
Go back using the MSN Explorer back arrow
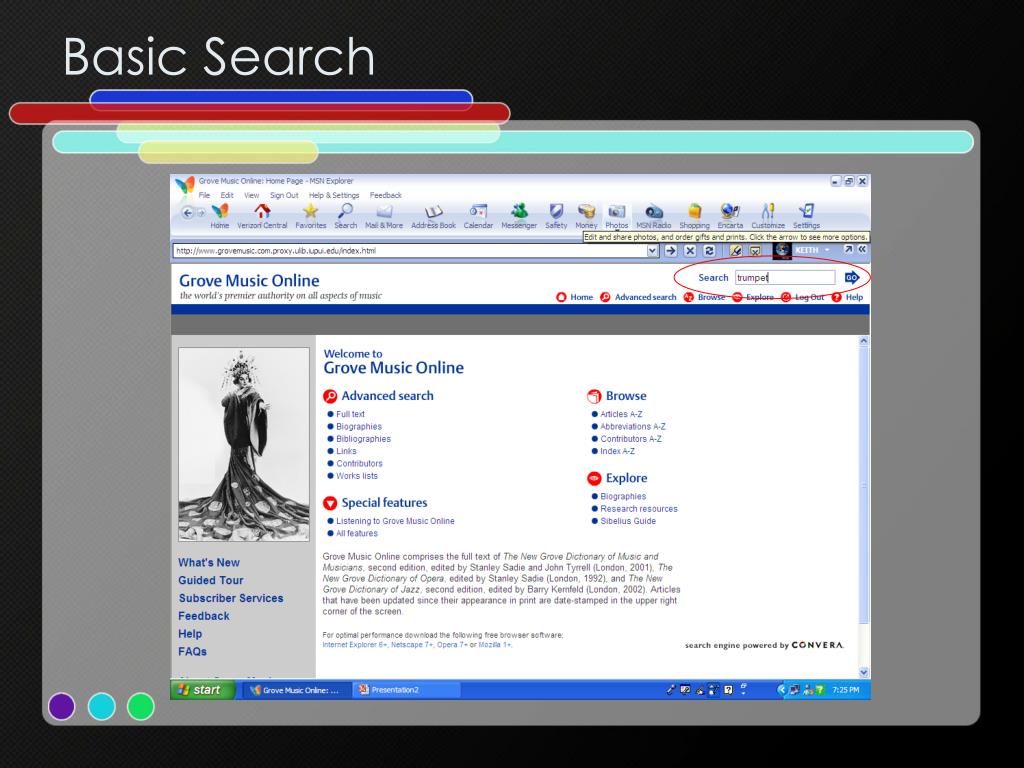(187, 212)
